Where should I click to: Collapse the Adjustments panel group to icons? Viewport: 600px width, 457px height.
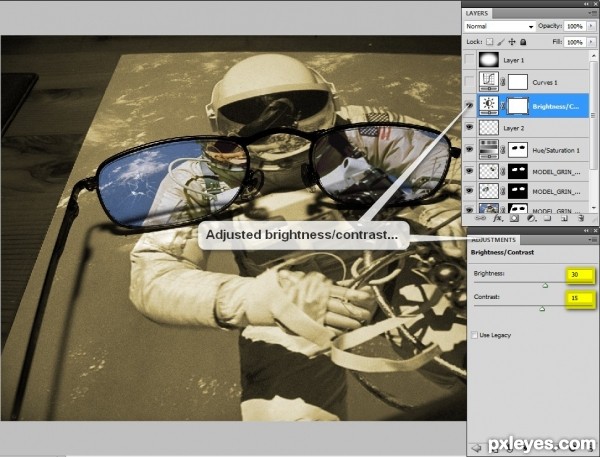[587, 230]
